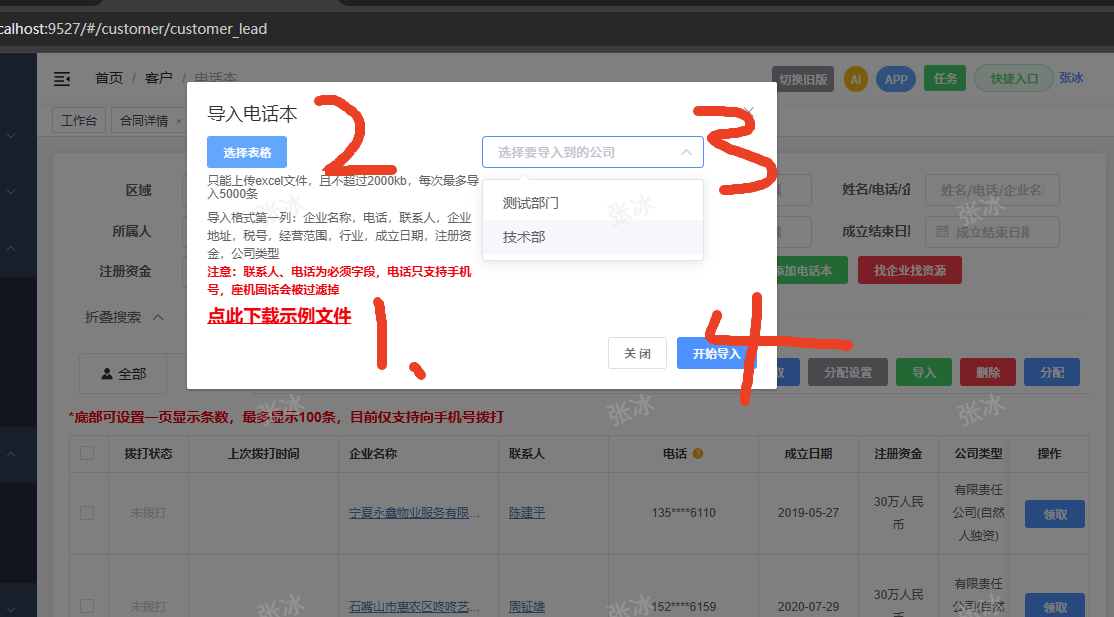The height and width of the screenshot is (617, 1114).
Task: Click the 上次拨打时间 column header
Action: 264,454
